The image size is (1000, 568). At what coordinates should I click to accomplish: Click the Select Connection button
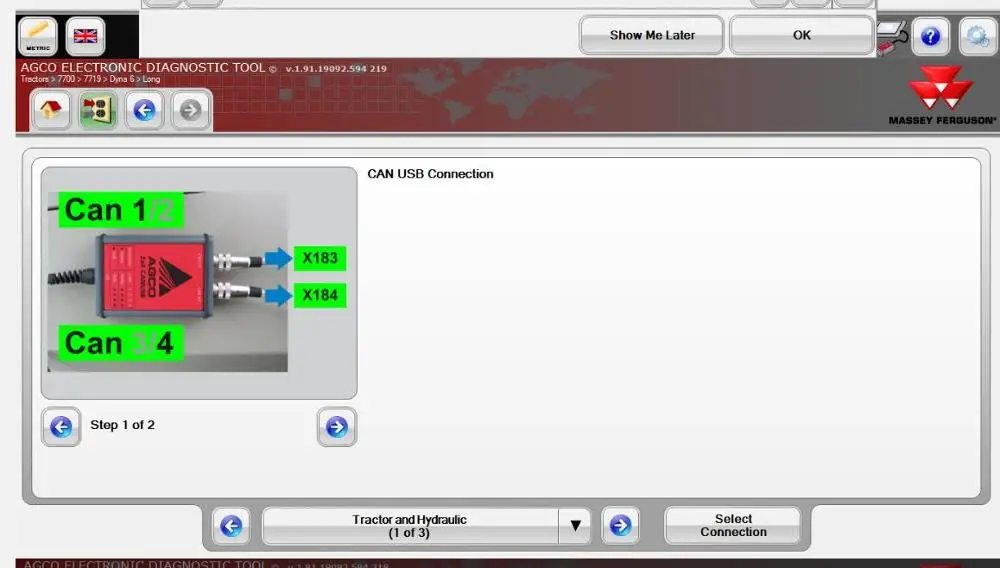coord(733,525)
